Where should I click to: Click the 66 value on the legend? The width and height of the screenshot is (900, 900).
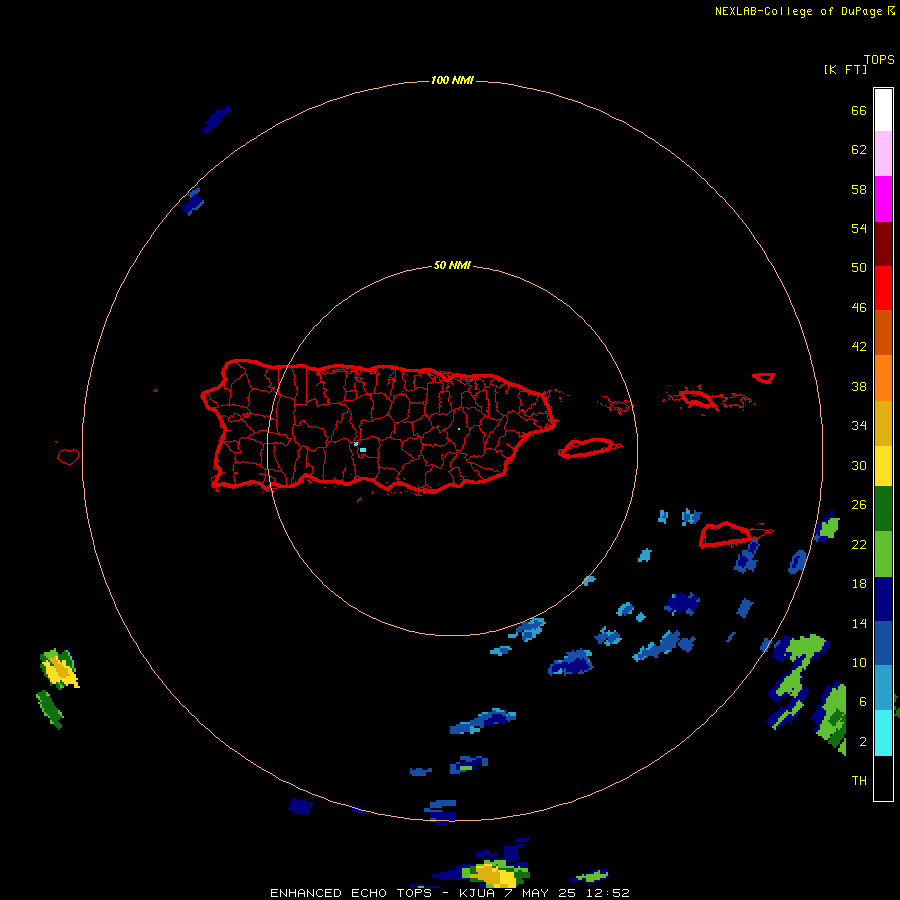(859, 111)
